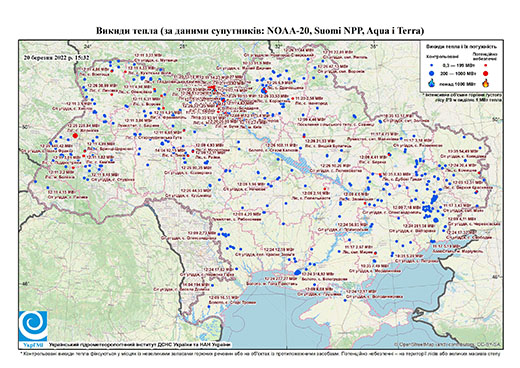Click the blue marker cluster near Bilohorodka label
This screenshot has width=520, height=368.
(x=298, y=272)
